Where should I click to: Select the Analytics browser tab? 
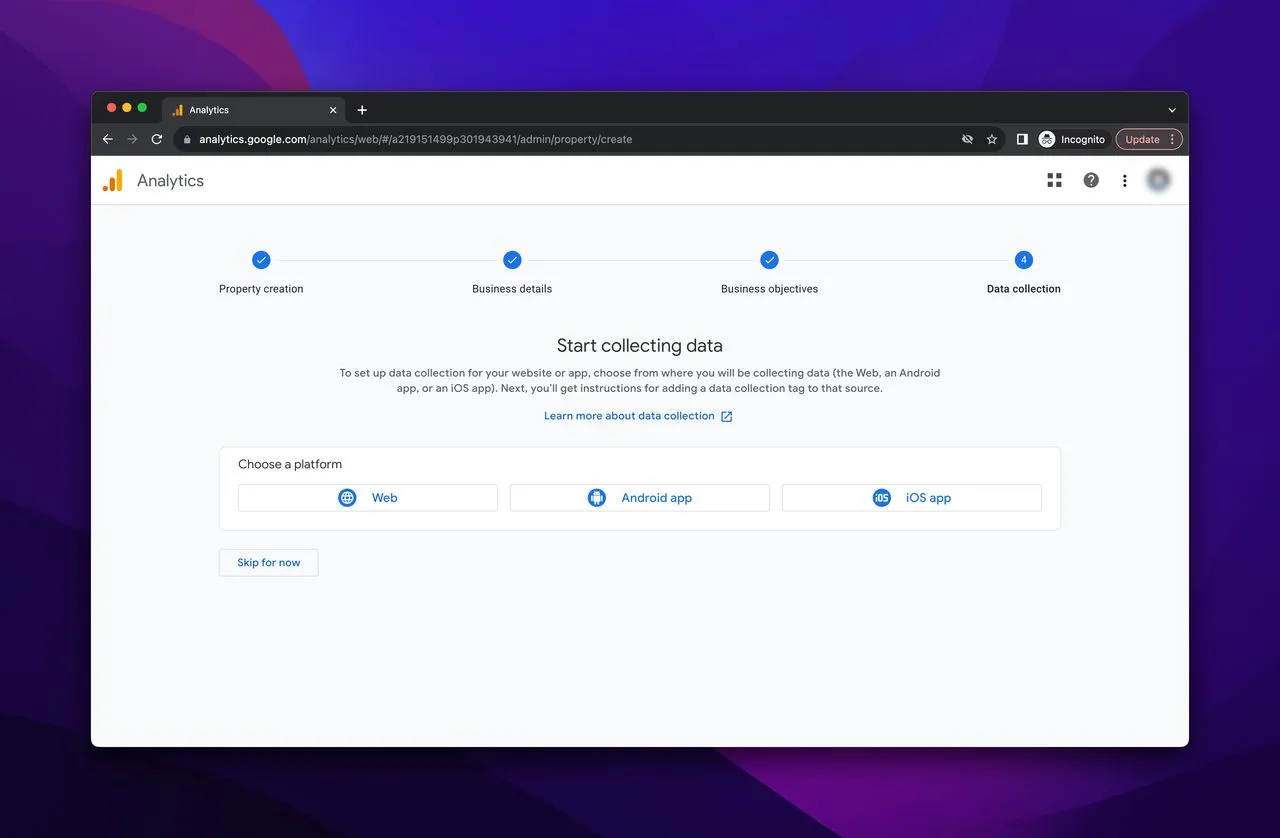click(x=254, y=110)
